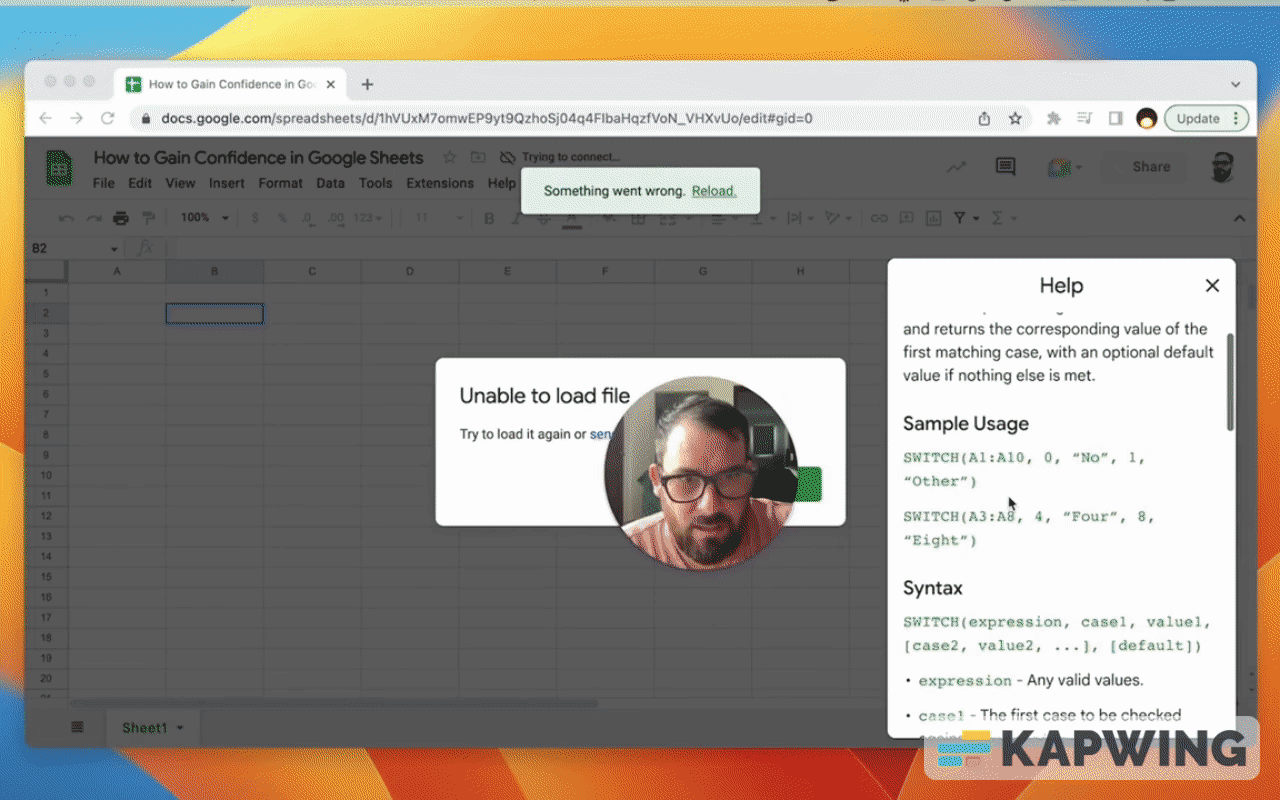Open Chrome extensions puzzle icon
The height and width of the screenshot is (800, 1280).
1053,118
